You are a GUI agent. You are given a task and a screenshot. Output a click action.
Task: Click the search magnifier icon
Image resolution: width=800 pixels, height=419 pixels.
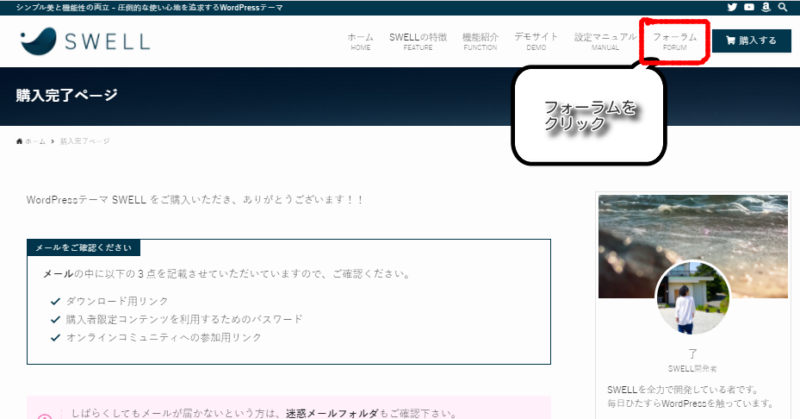[x=783, y=7]
